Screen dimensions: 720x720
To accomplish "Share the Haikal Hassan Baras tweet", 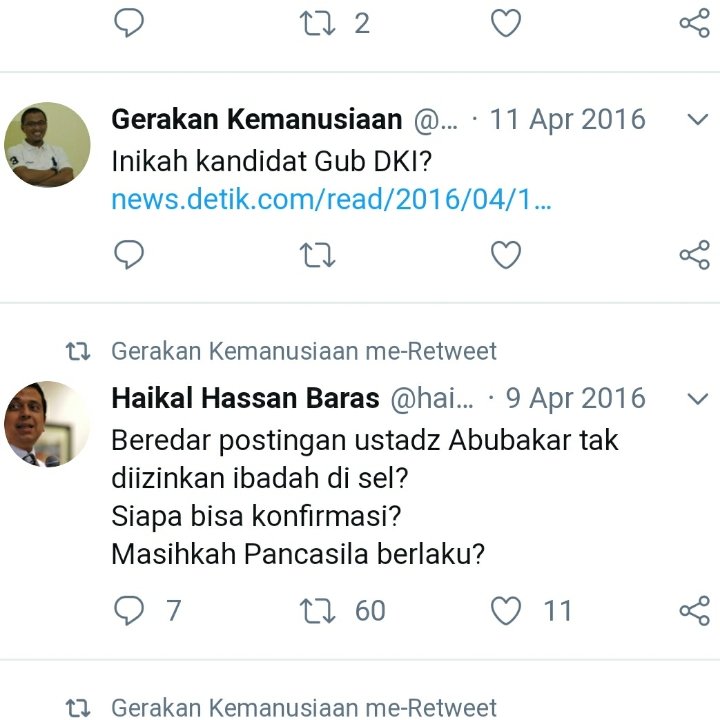I will tap(695, 611).
